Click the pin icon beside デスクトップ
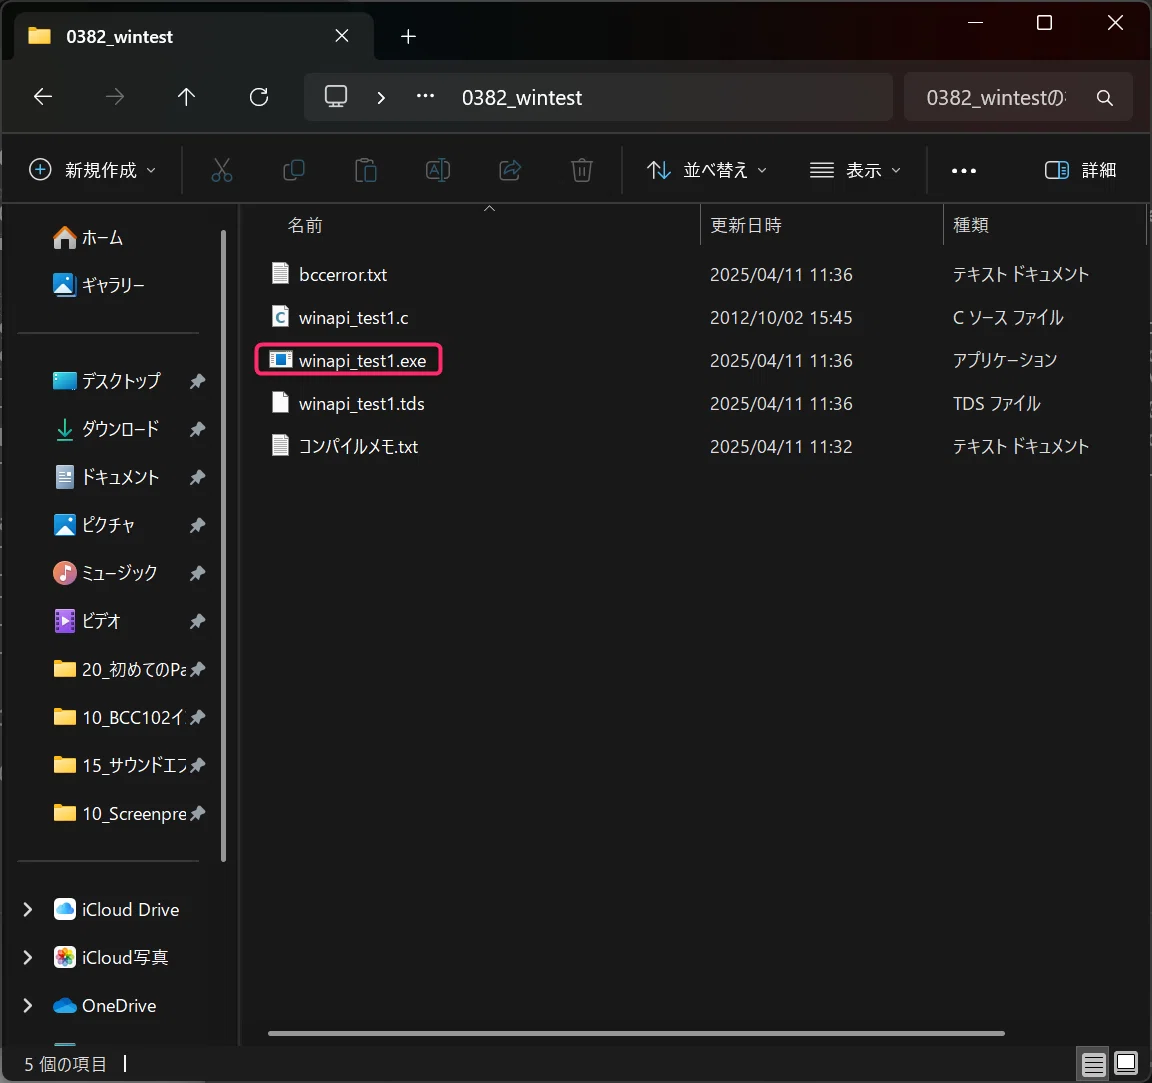 (x=197, y=381)
